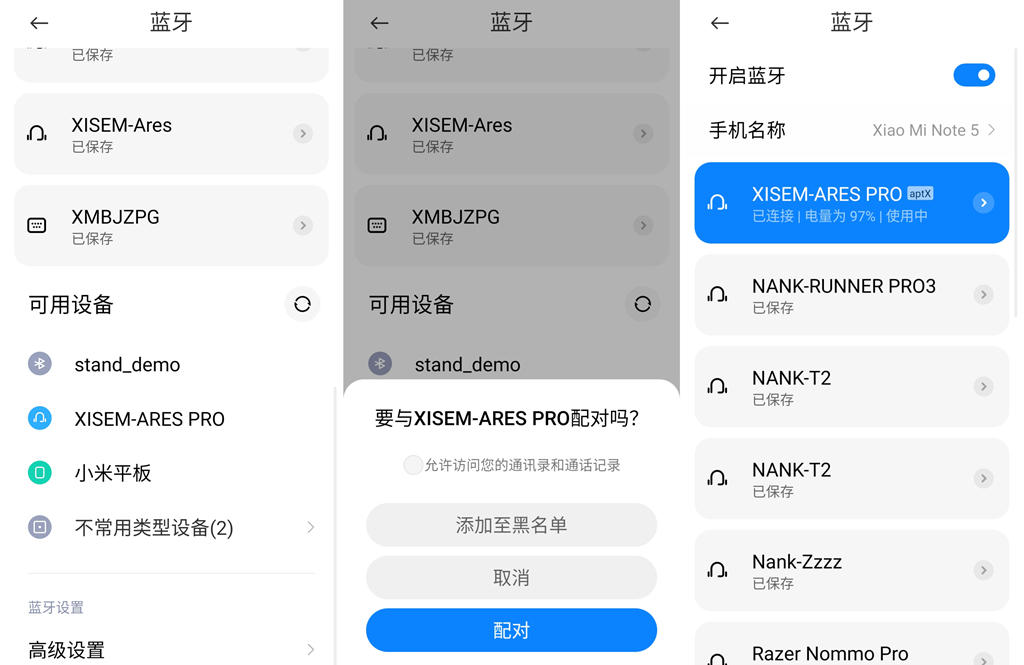Screen dimensions: 1024x665
Task: Click Xiao Mi Note 5 phone name value
Action: (925, 130)
